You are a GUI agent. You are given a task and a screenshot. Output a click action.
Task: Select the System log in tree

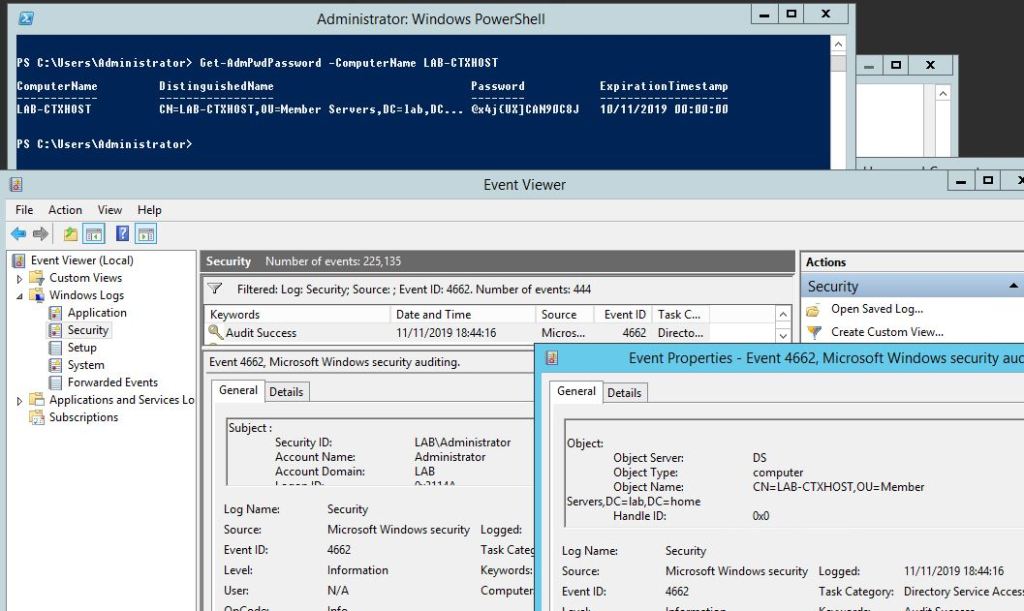point(86,365)
